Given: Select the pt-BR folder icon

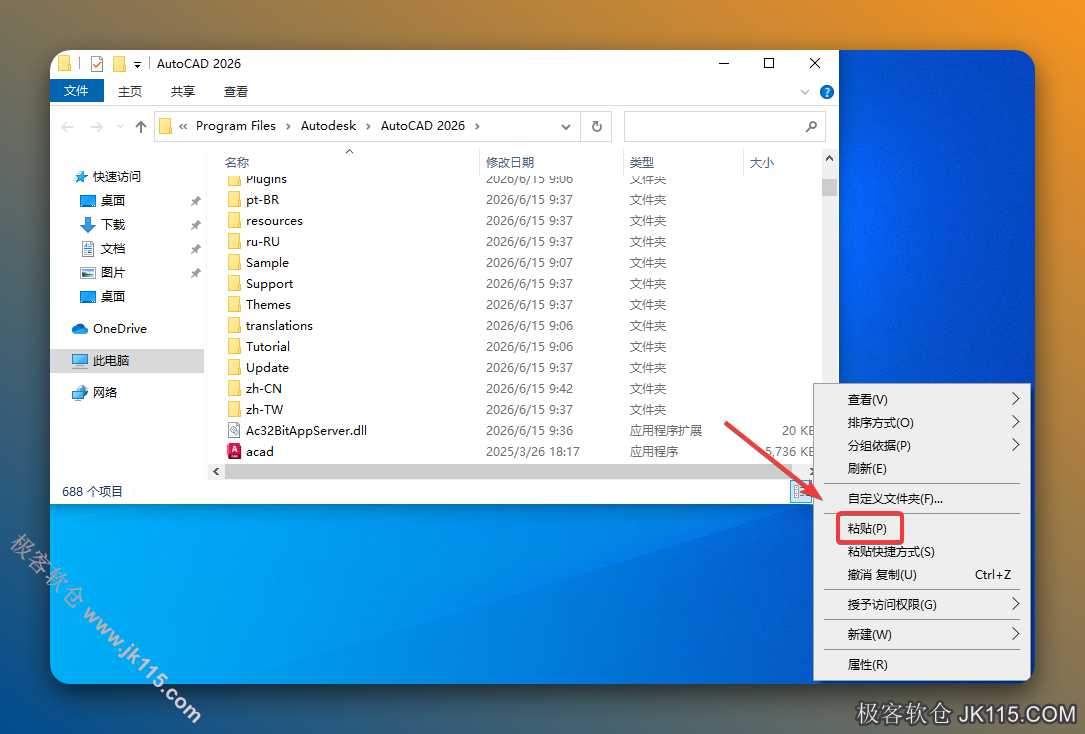Looking at the screenshot, I should (x=234, y=200).
